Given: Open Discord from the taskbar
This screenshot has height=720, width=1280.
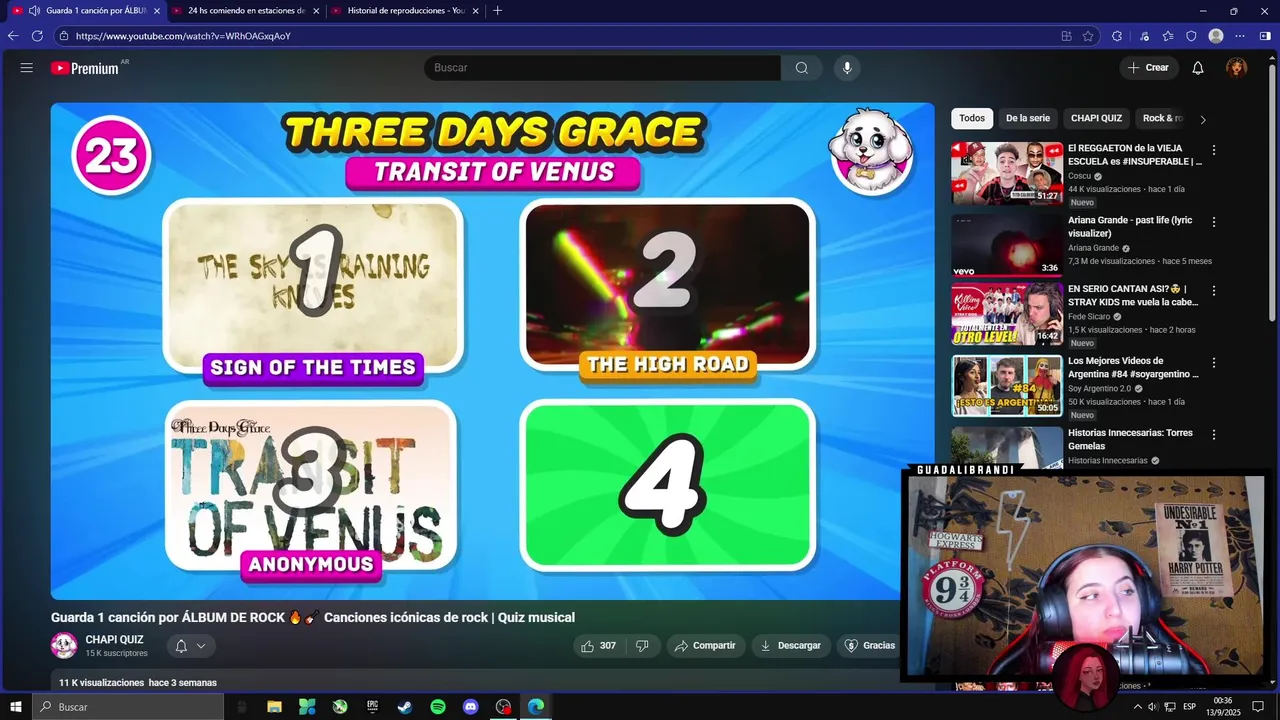Looking at the screenshot, I should 471,707.
